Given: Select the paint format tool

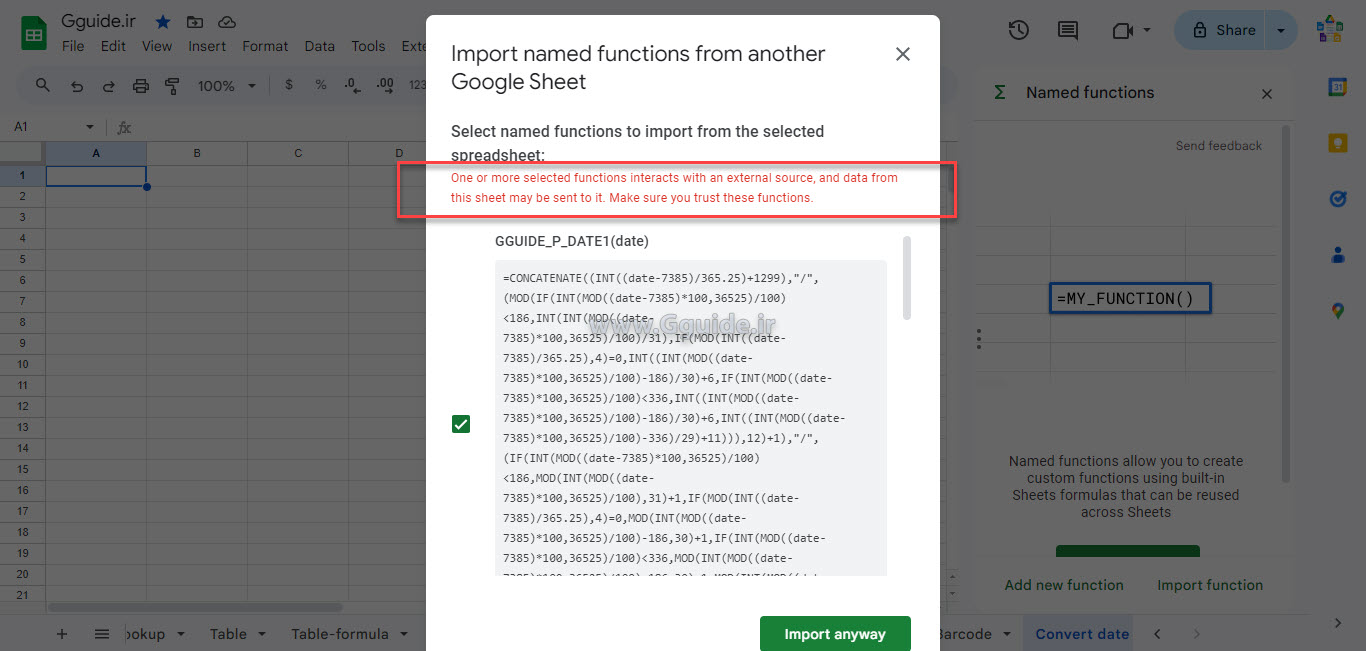Looking at the screenshot, I should point(172,86).
